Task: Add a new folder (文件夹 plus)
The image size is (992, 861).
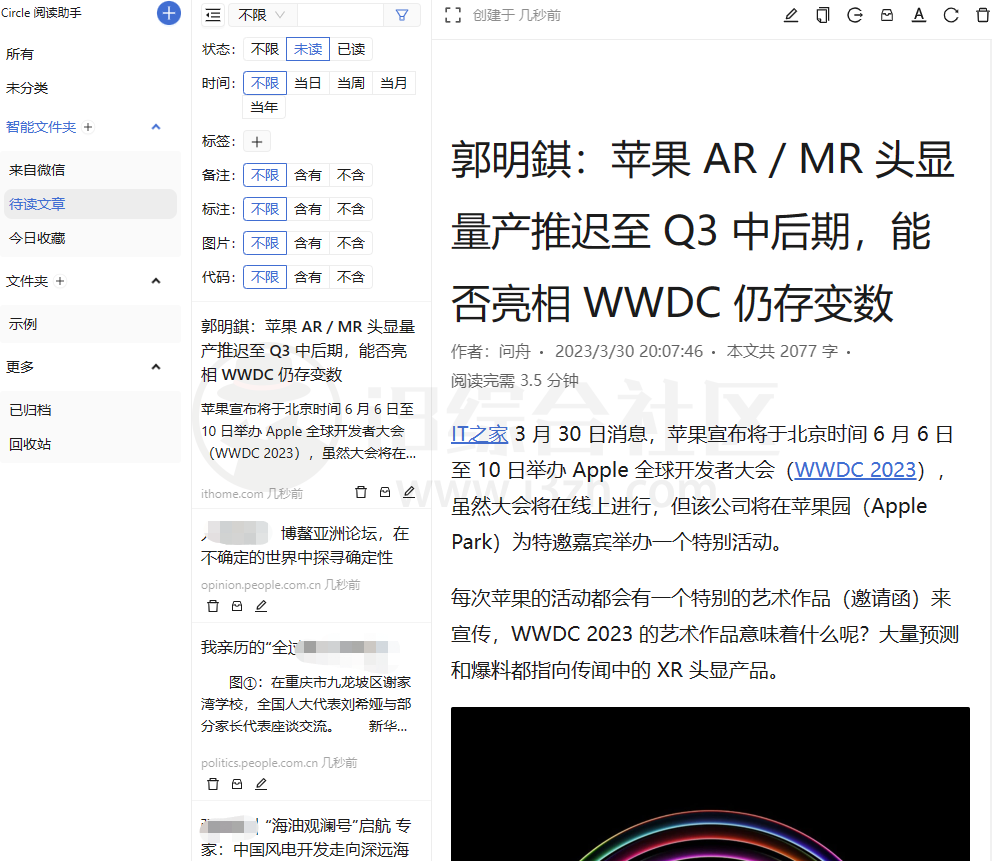Action: pyautogui.click(x=60, y=281)
